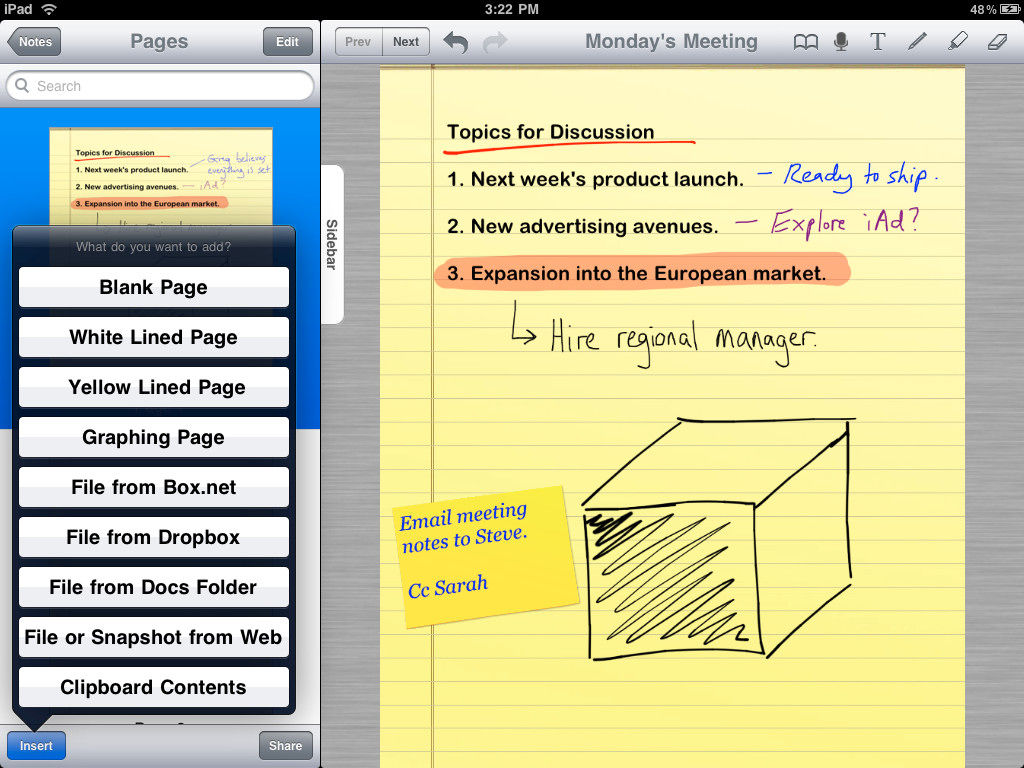Select the yellow sticky note
Viewport: 1024px width, 768px height.
(486, 556)
